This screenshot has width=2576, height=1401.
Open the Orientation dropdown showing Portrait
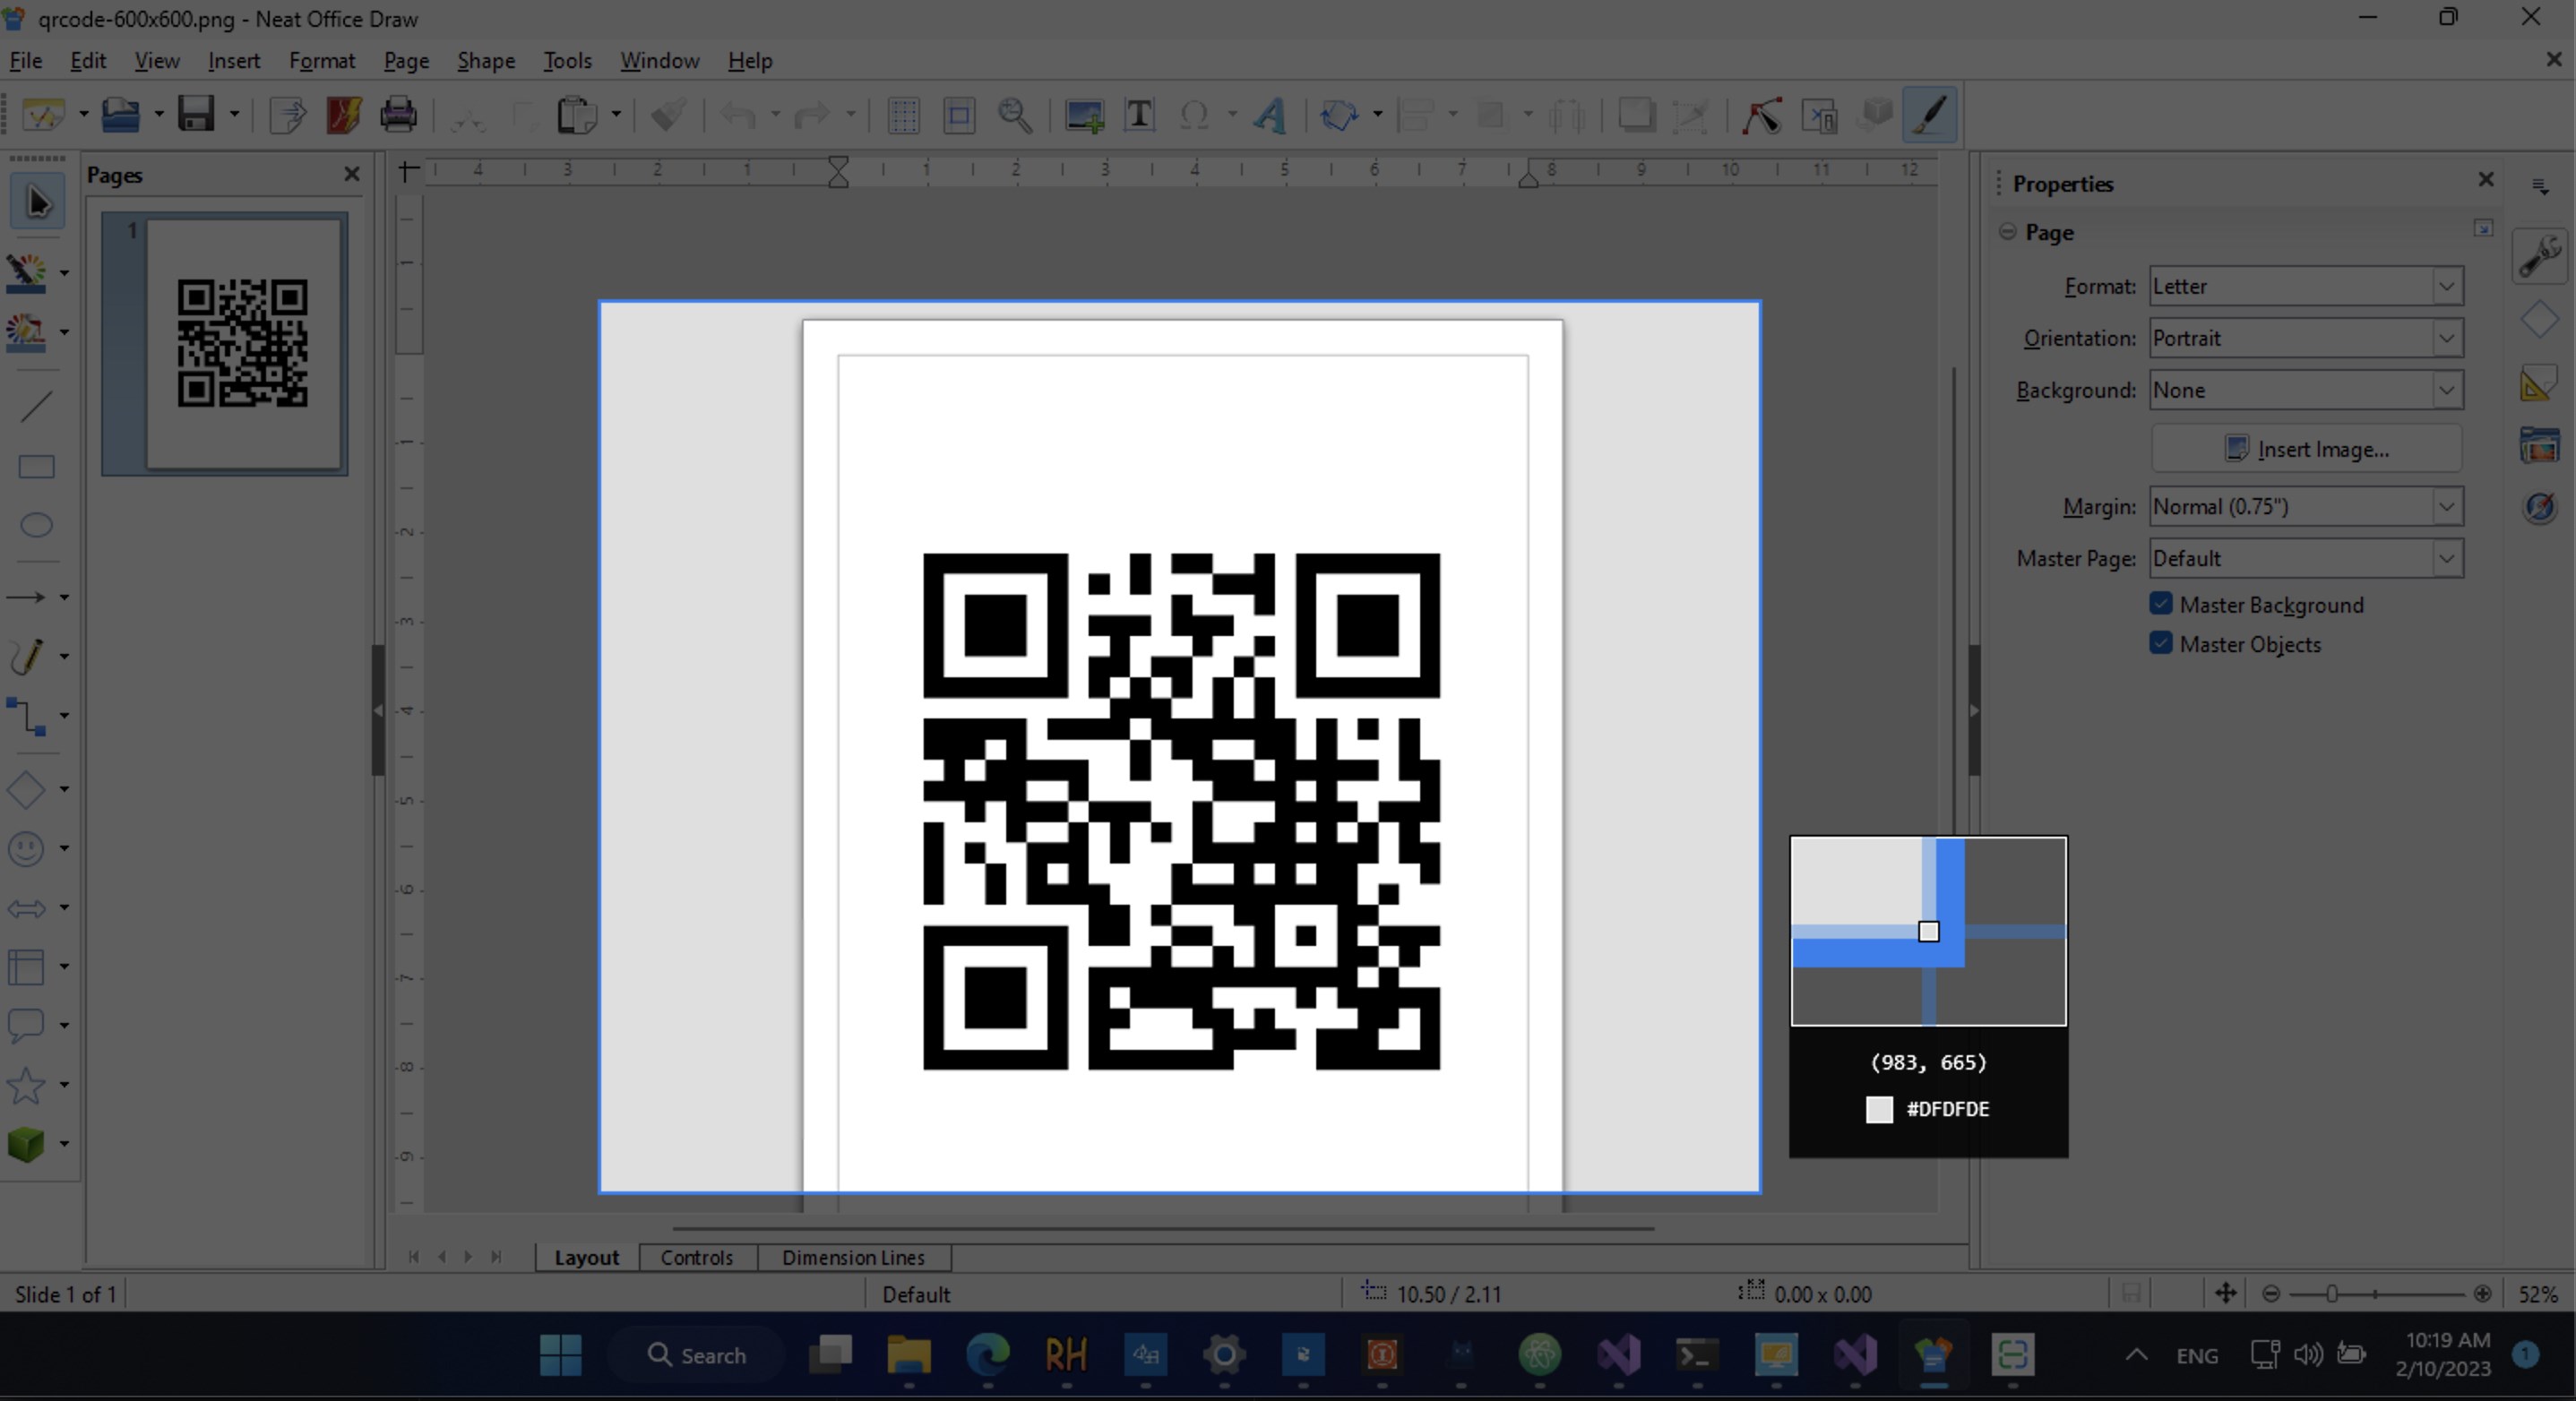tap(2306, 338)
